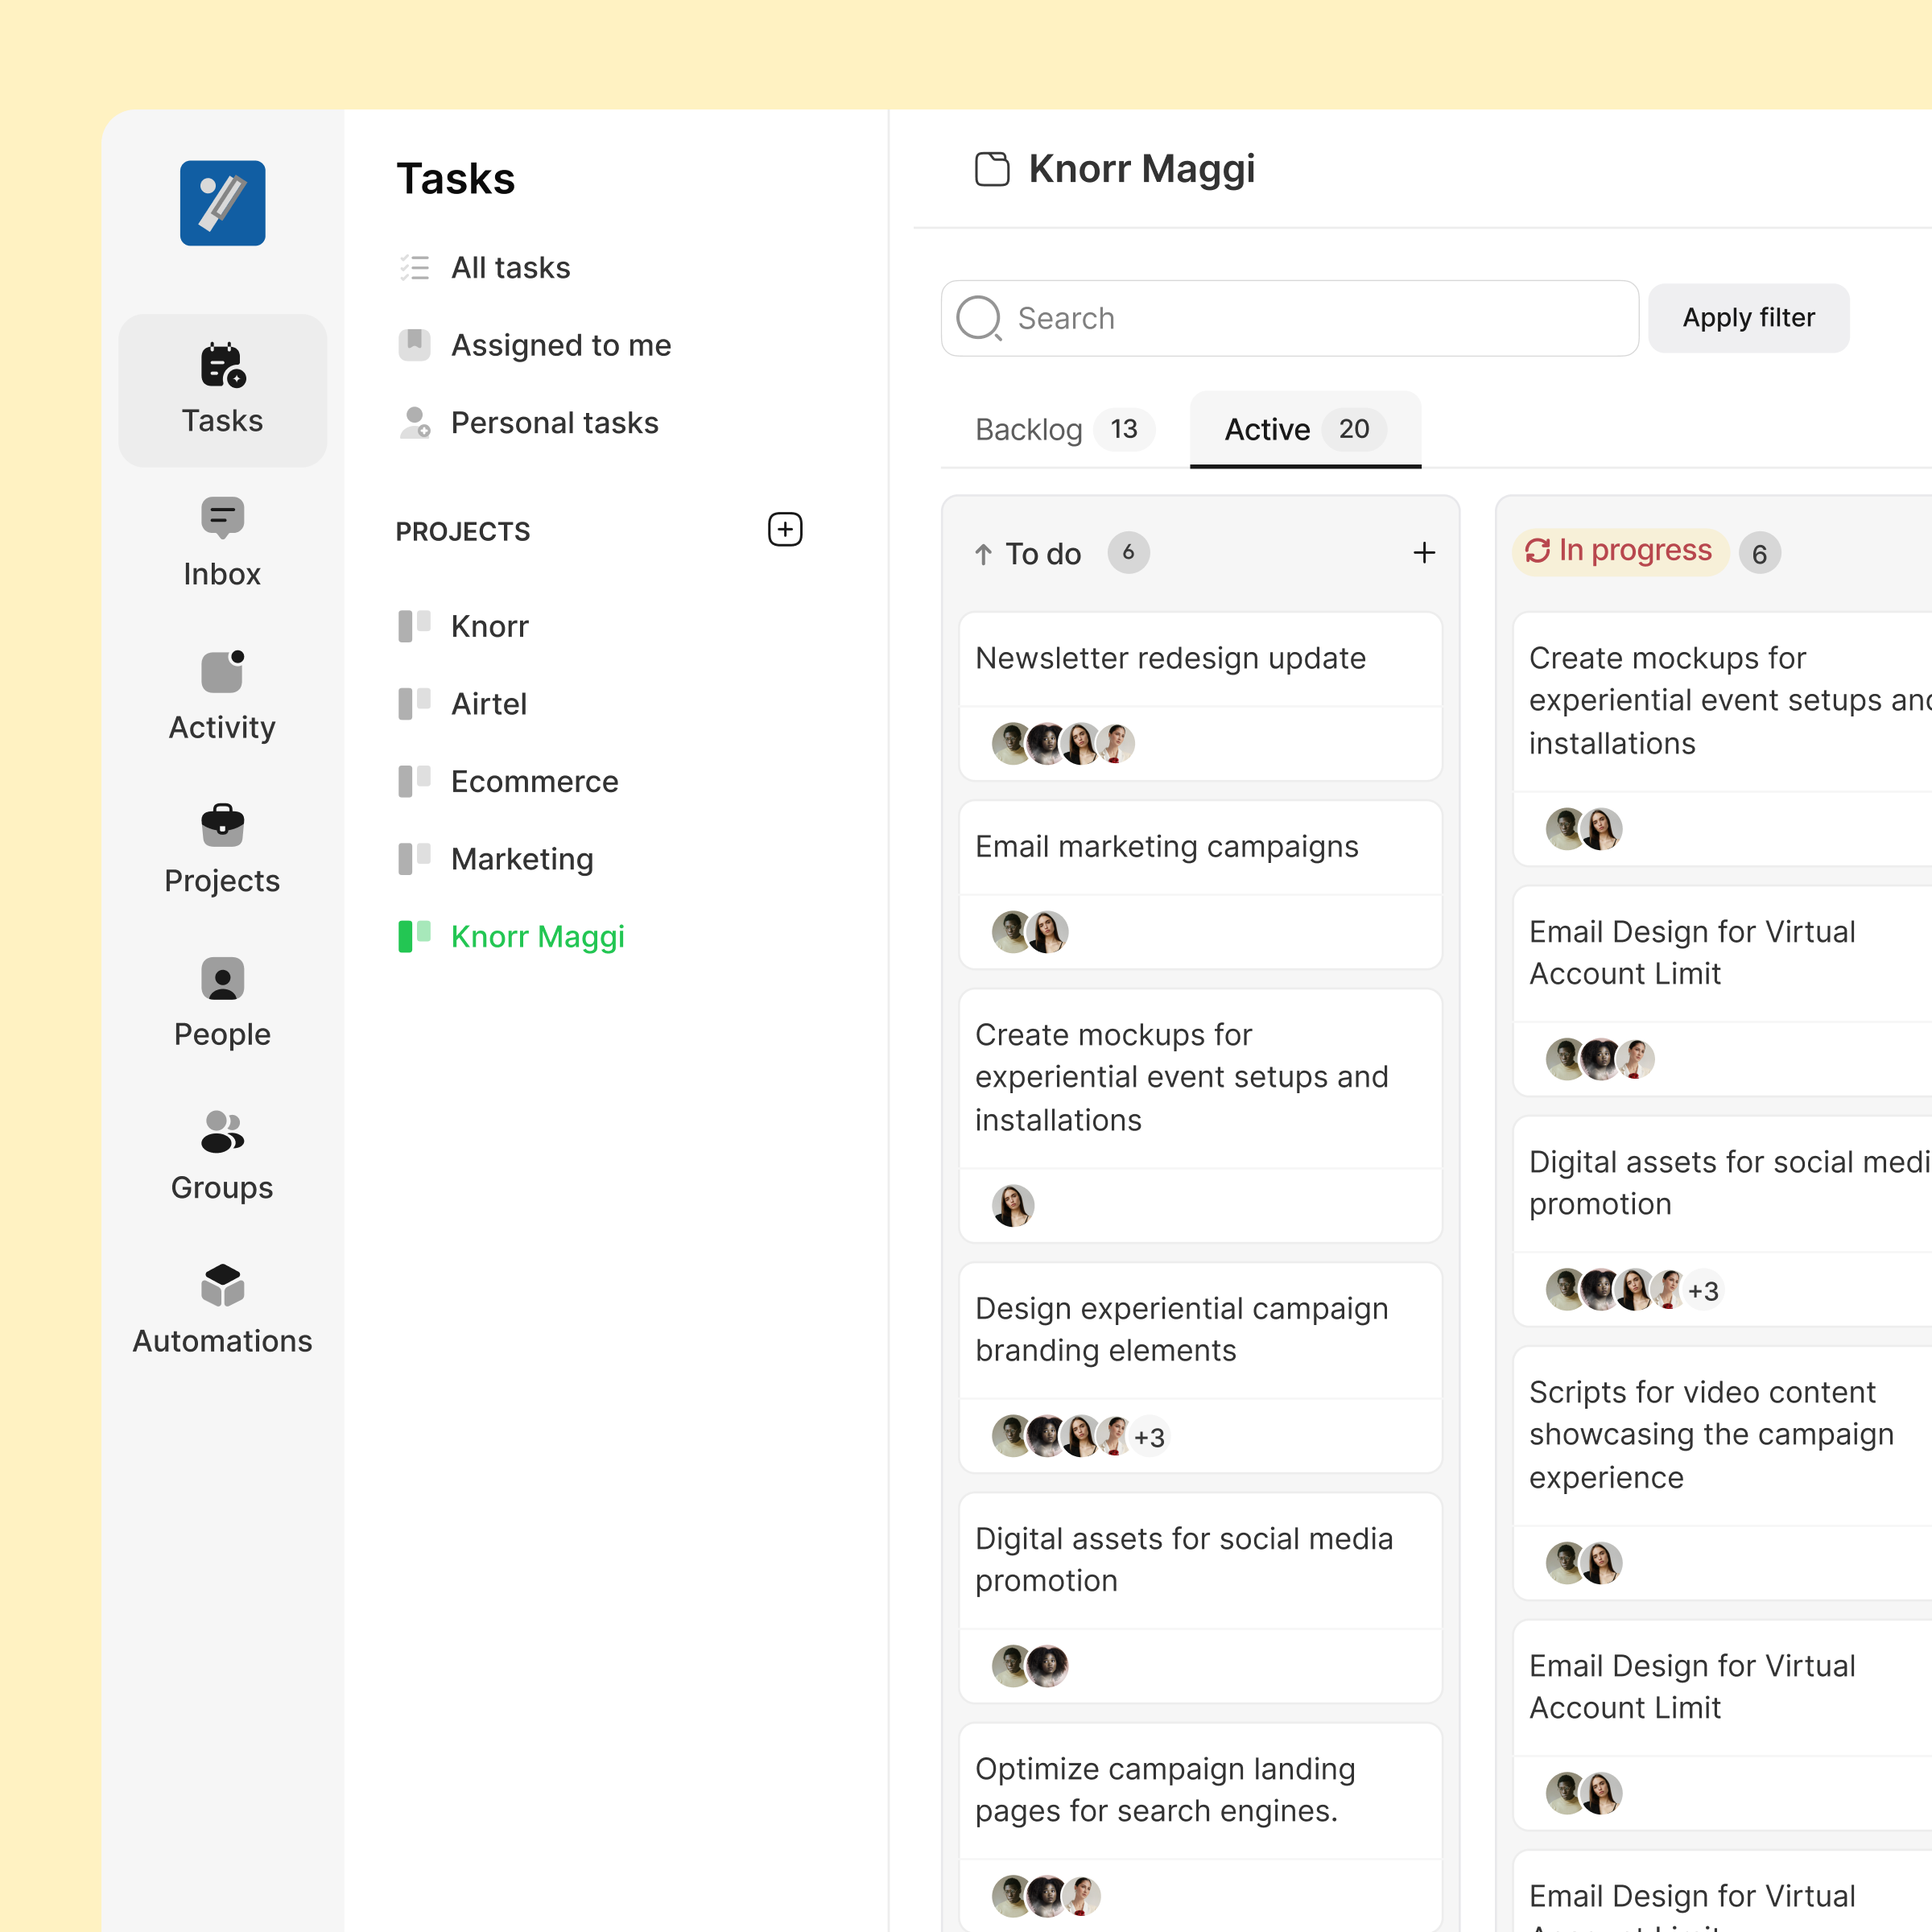This screenshot has width=1932, height=1932.
Task: Click into the Search field
Action: 1290,318
